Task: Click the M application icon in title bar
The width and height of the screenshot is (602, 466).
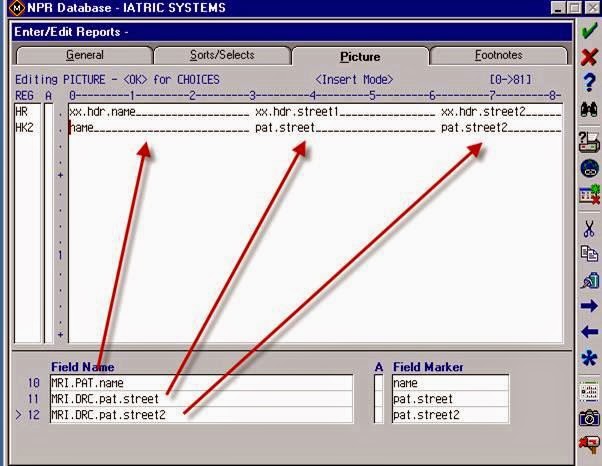Action: click(17, 8)
